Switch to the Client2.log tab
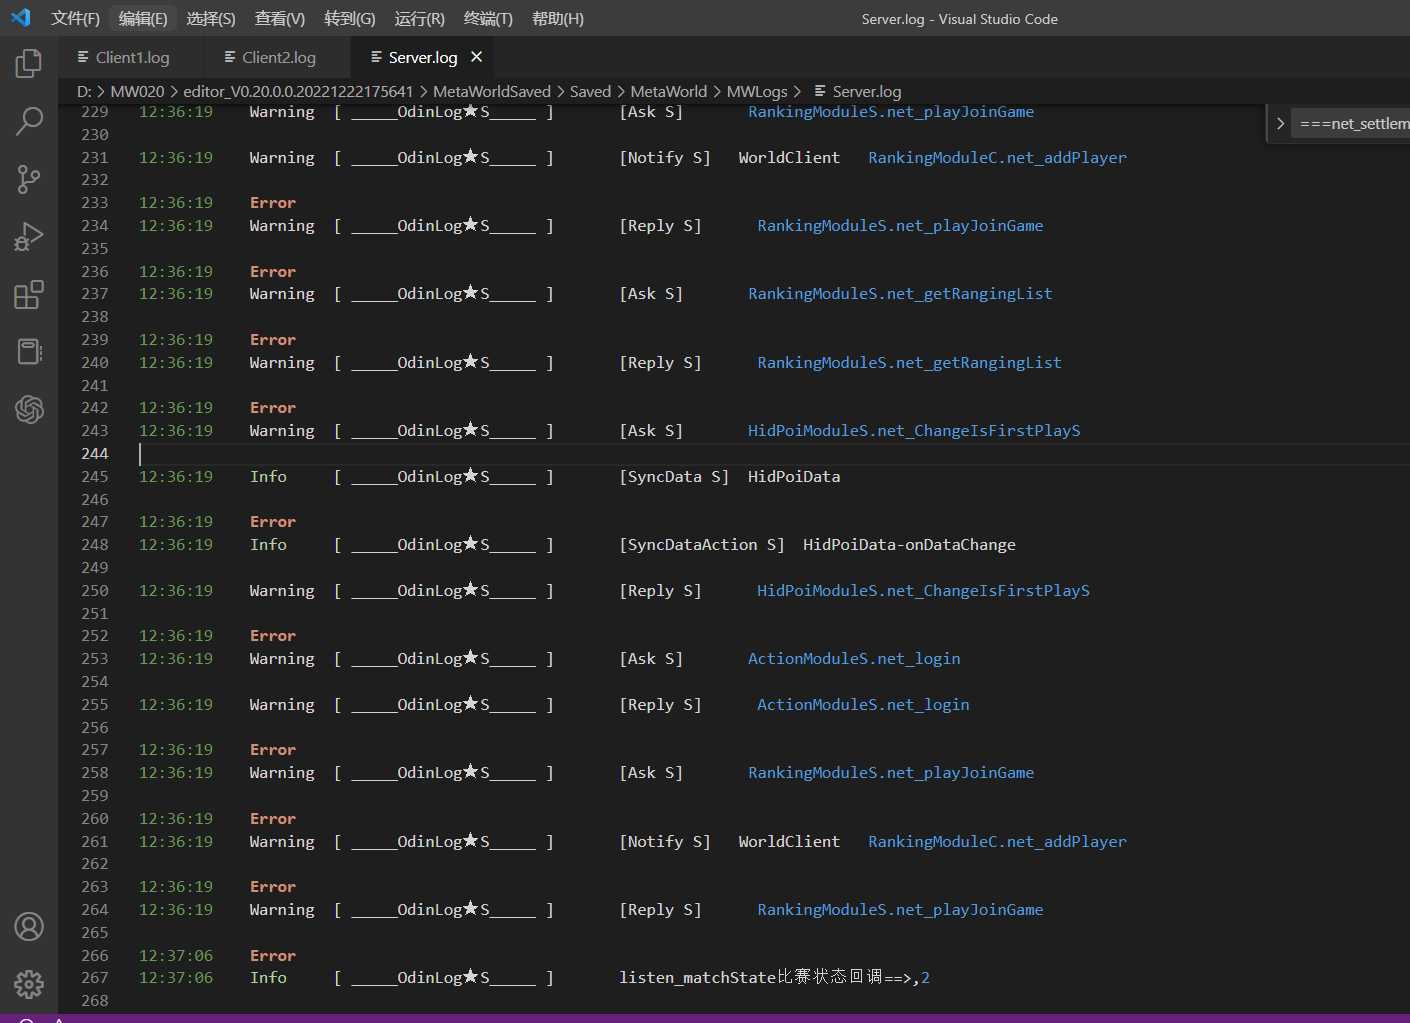The height and width of the screenshot is (1023, 1410). (x=278, y=58)
